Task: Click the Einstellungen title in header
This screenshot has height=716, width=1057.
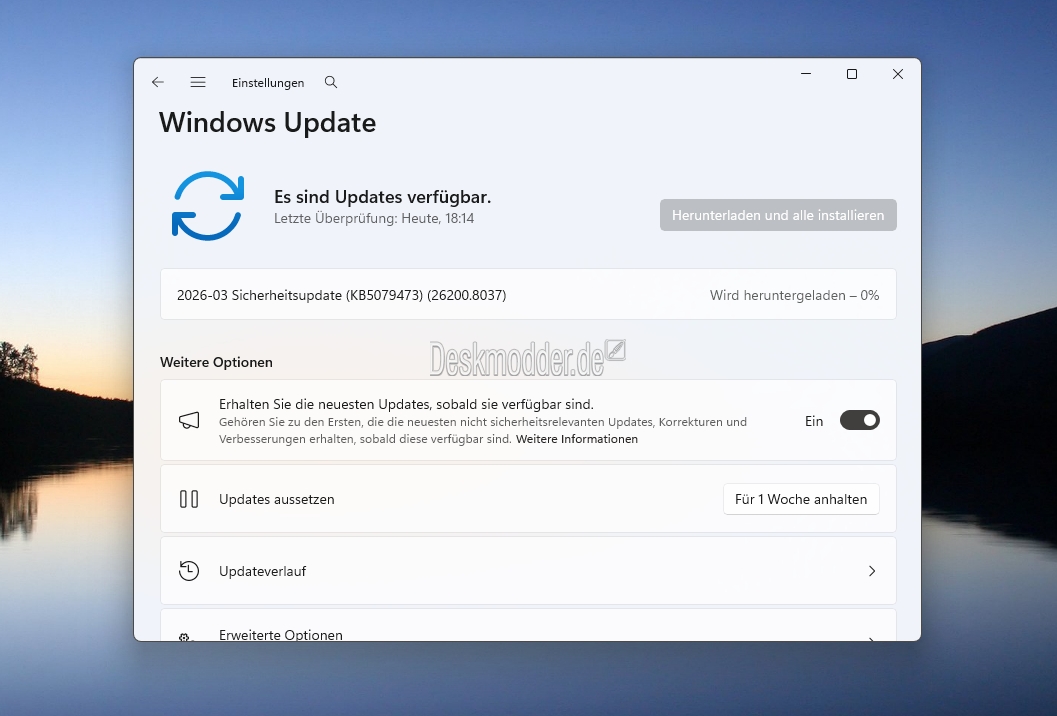Action: pyautogui.click(x=268, y=83)
